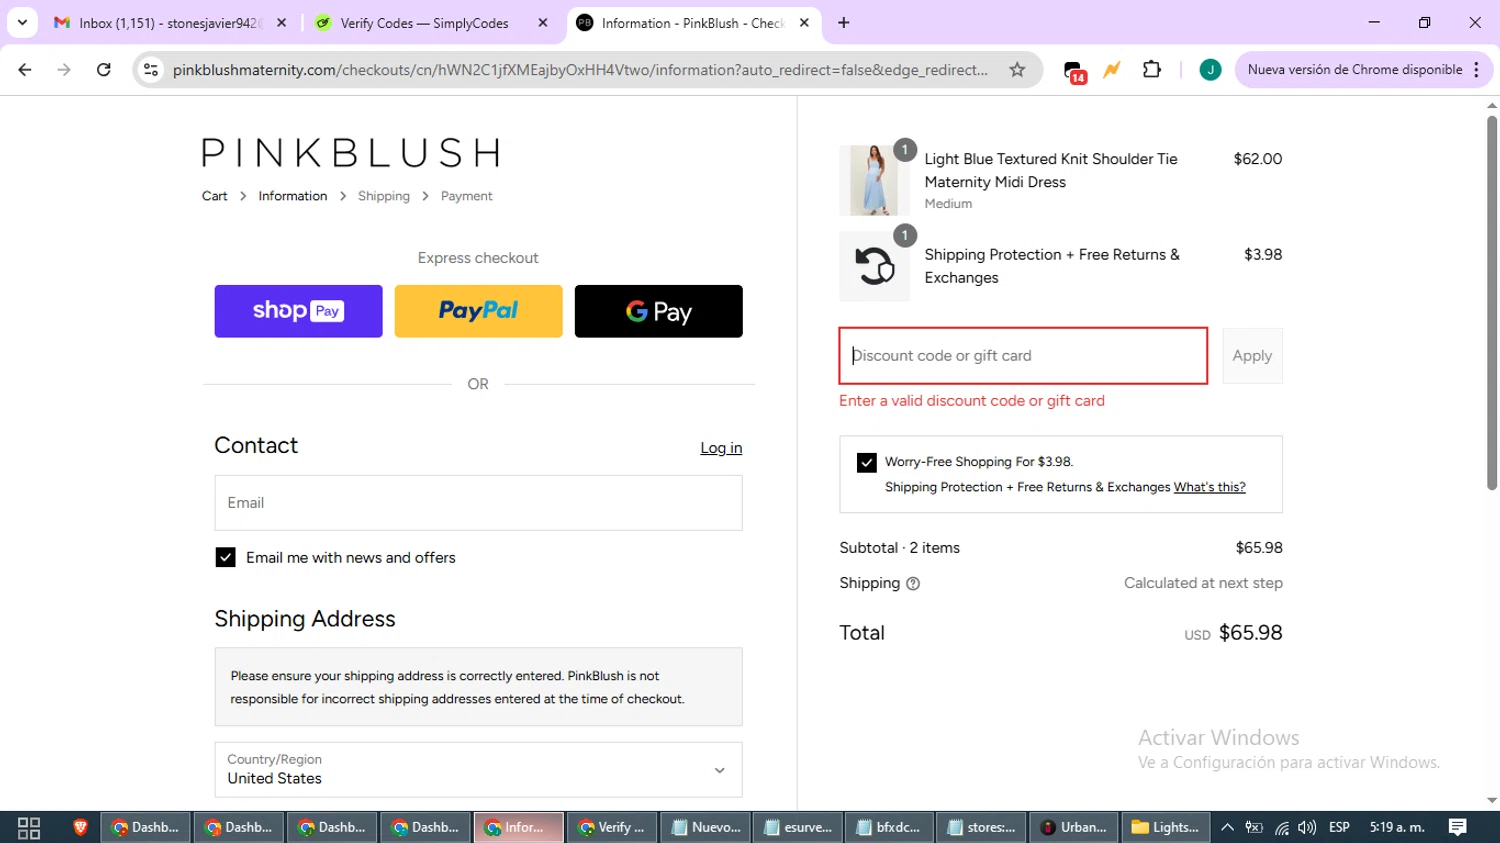Open the battery status tray icon
The width and height of the screenshot is (1500, 843).
[1254, 827]
